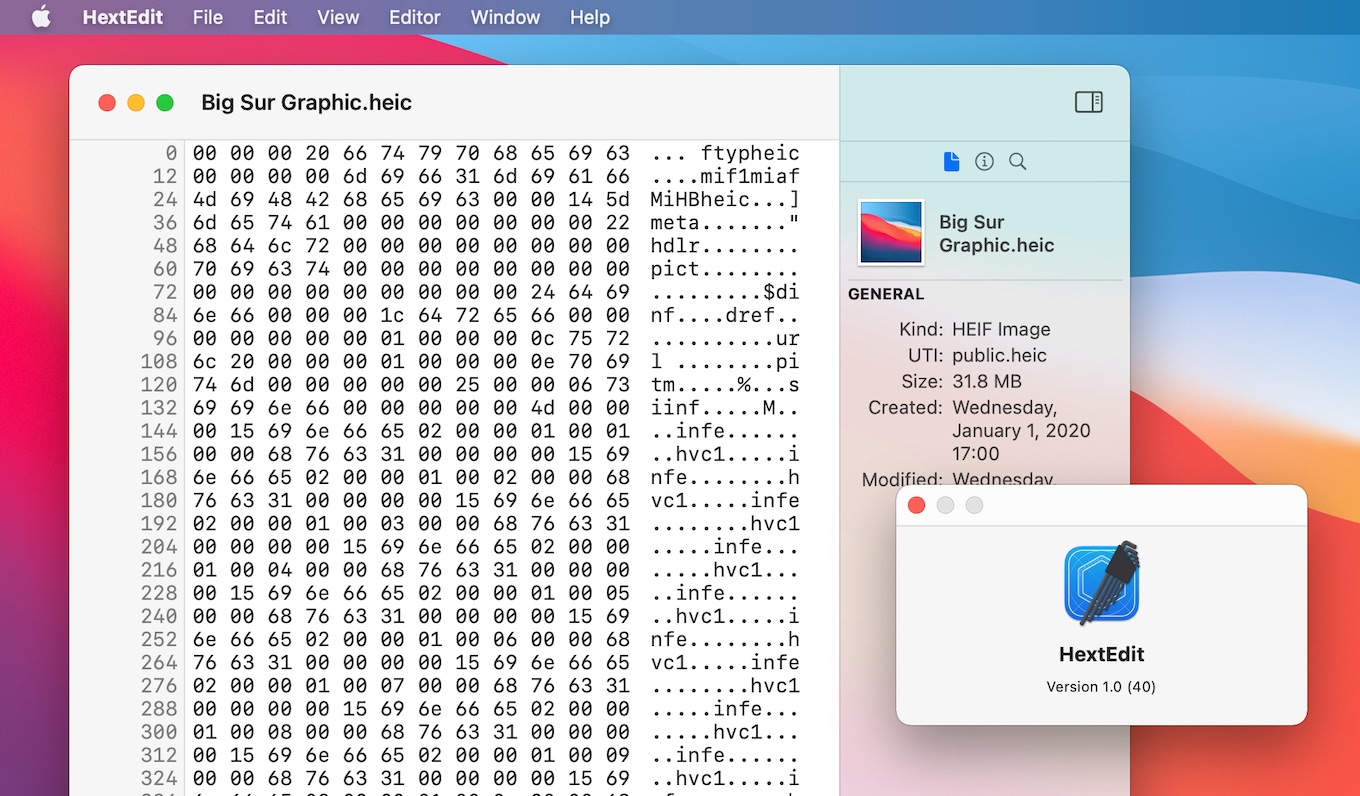
Task: Click the ASCII text 'MiHBheic...]'
Action: pyautogui.click(x=725, y=199)
